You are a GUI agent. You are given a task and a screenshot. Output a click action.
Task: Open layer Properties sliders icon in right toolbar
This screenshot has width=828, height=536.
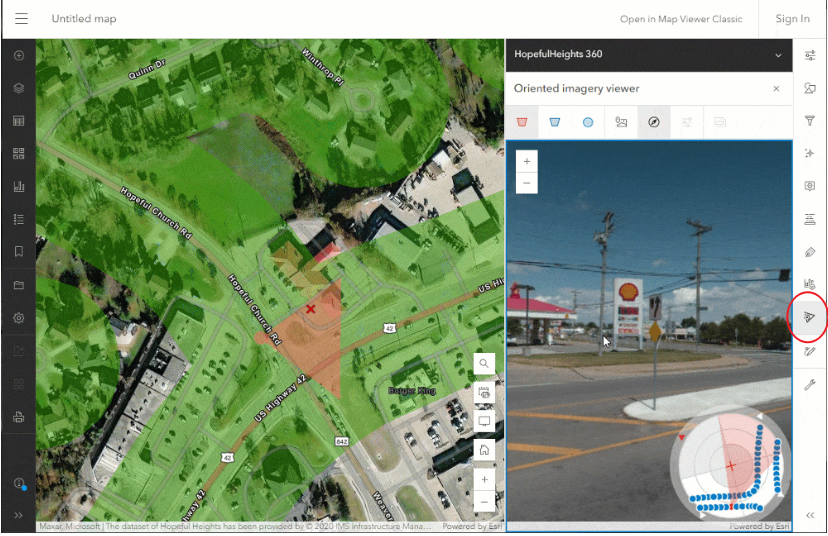(x=810, y=55)
